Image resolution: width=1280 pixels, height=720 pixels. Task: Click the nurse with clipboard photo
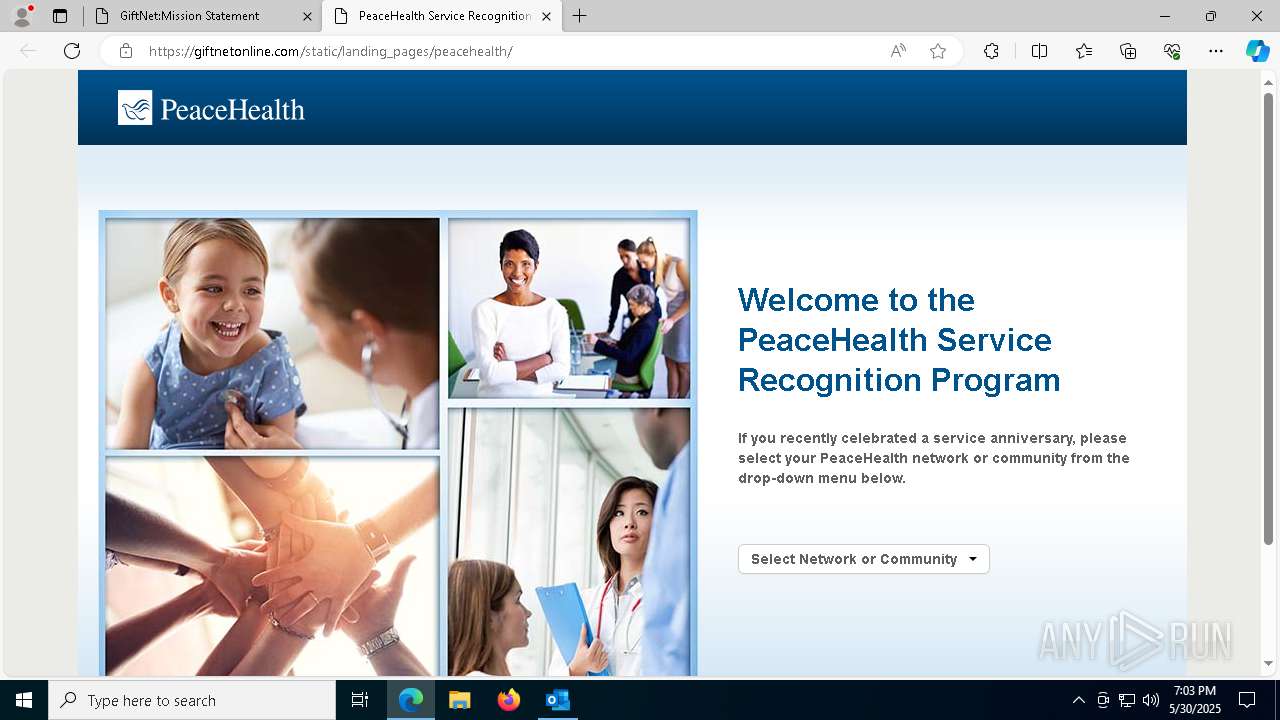click(569, 541)
